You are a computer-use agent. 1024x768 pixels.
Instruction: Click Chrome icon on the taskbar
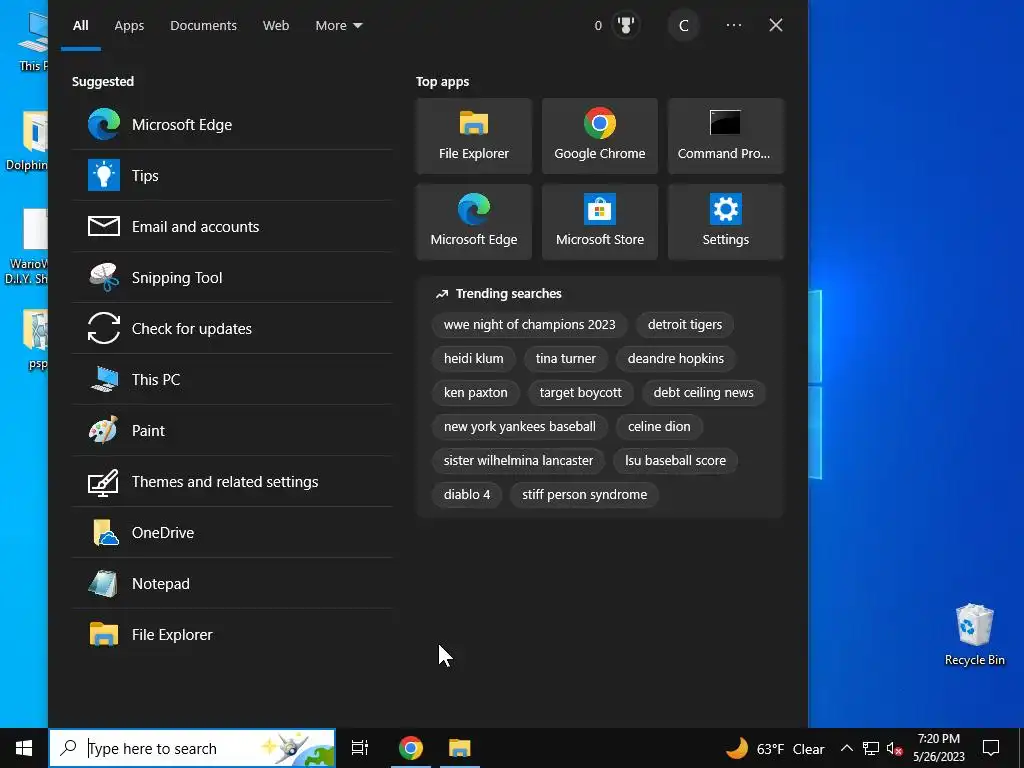pos(411,748)
